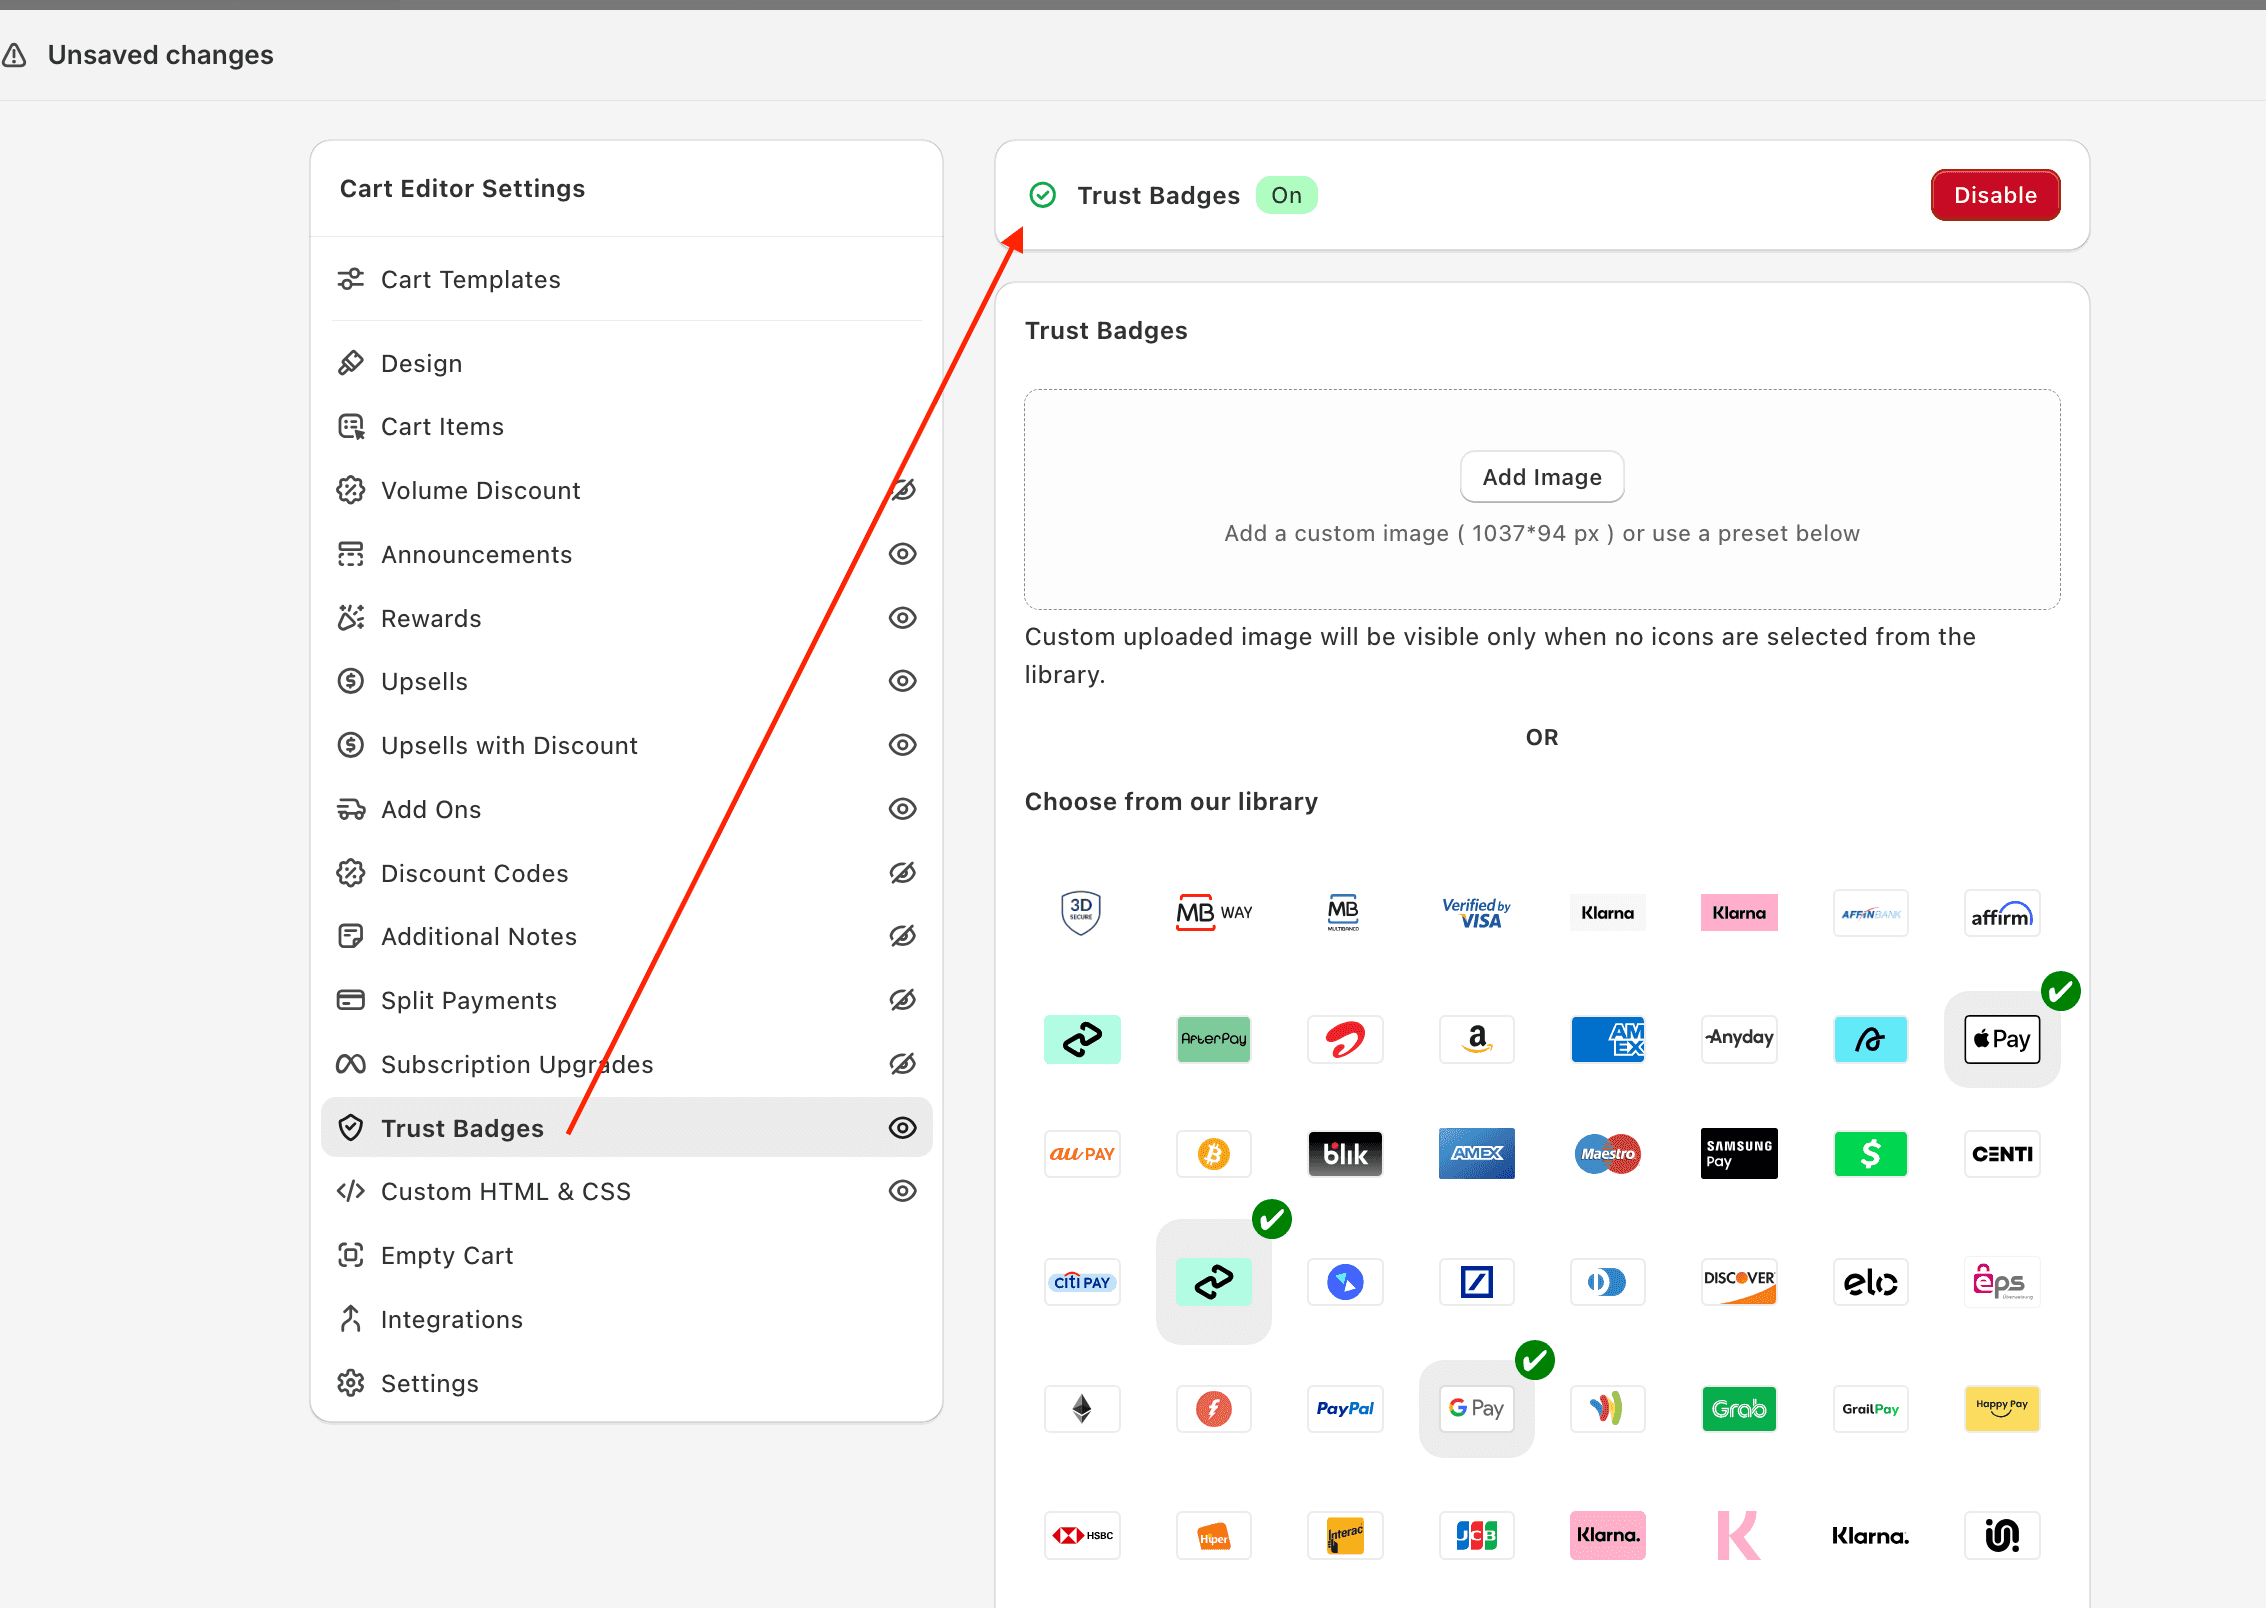Select the Amazon badge

click(x=1477, y=1039)
